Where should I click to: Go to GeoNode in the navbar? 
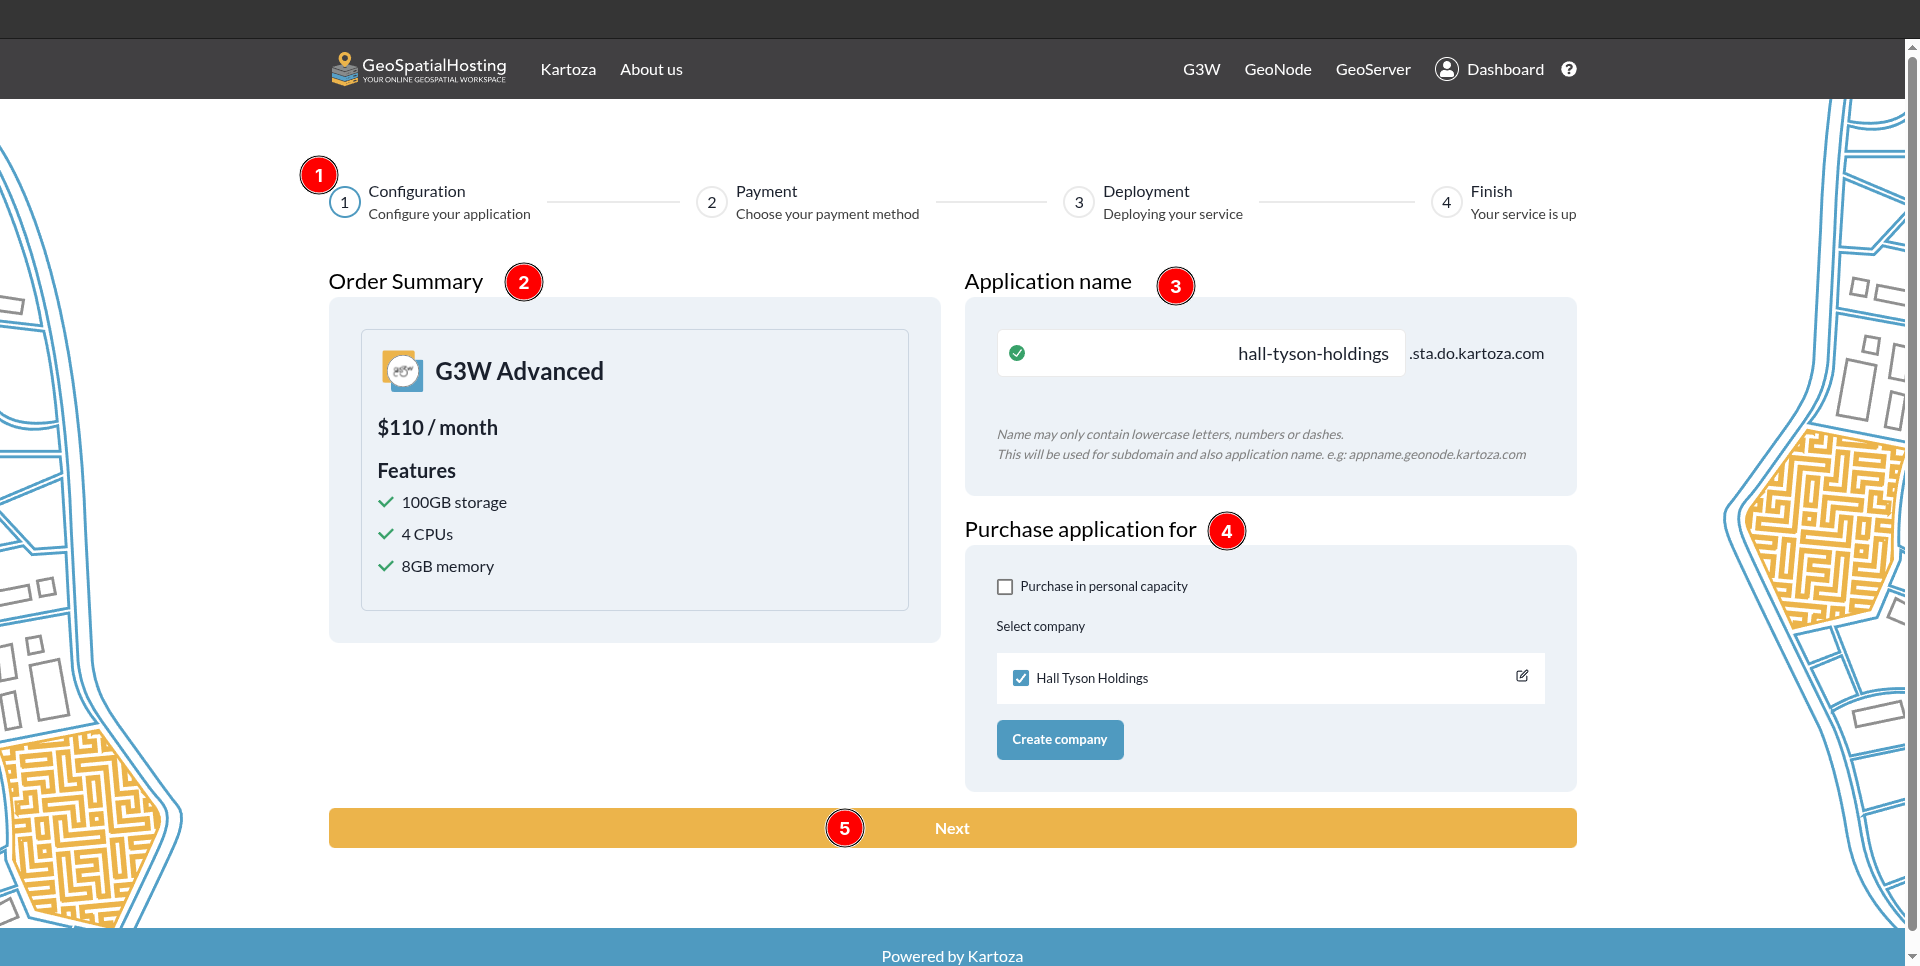pos(1278,69)
